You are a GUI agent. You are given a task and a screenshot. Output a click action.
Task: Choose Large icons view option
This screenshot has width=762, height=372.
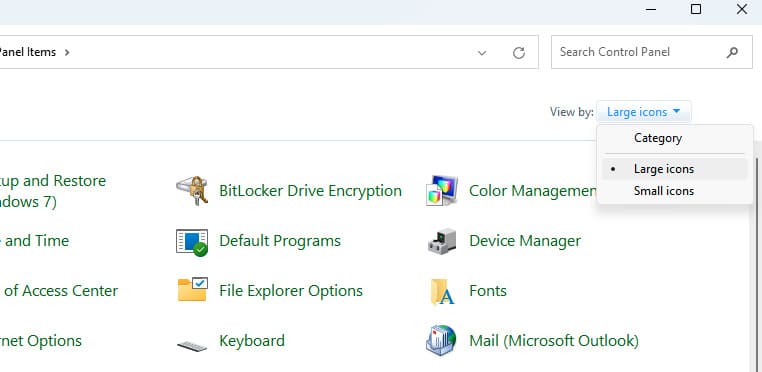click(675, 169)
